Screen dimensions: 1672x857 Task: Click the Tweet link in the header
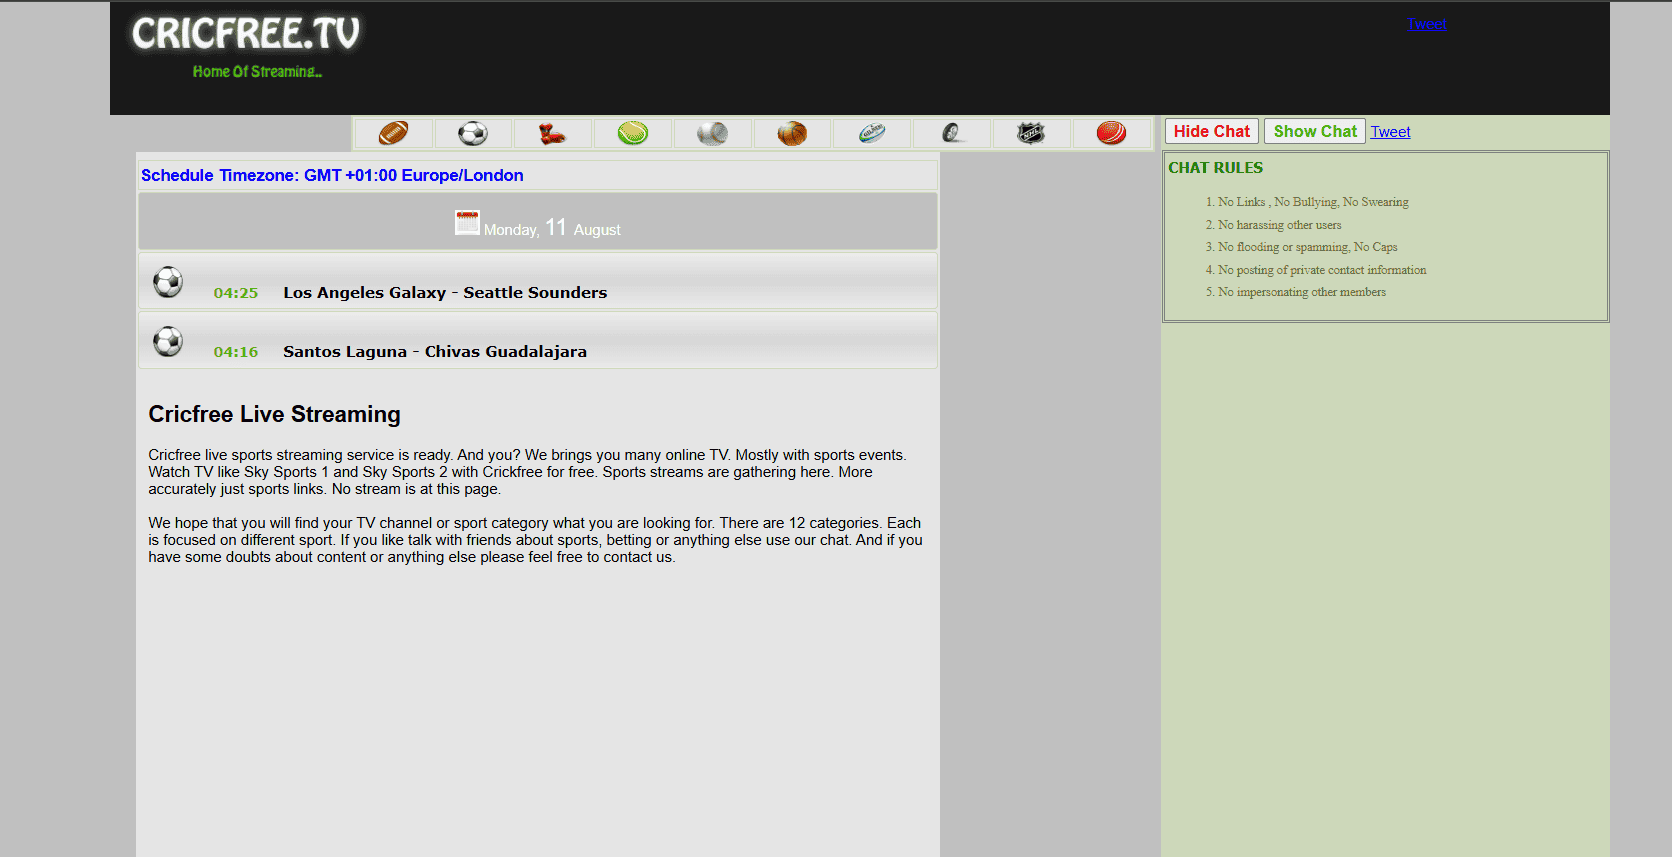coord(1426,24)
